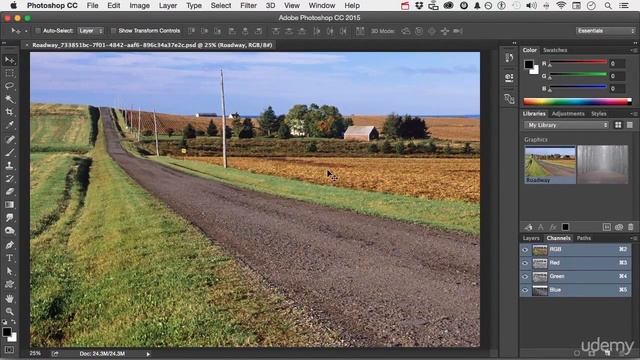
Task: Open the File menu
Action: [x=93, y=5]
